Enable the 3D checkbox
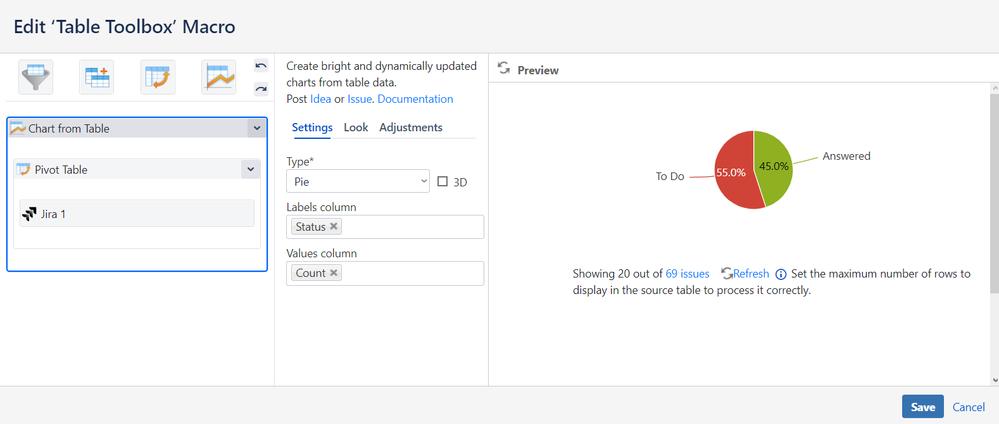This screenshot has width=999, height=424. (x=443, y=182)
